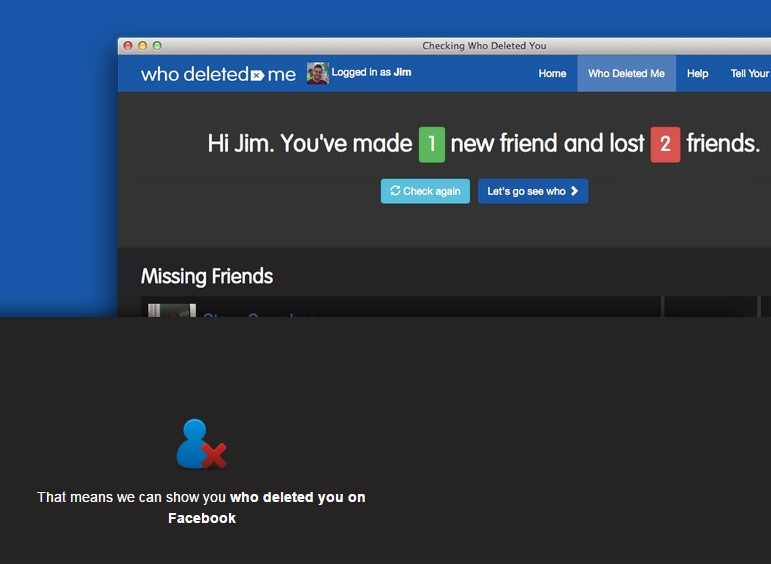Click the Logged in as Jim text

point(371,73)
